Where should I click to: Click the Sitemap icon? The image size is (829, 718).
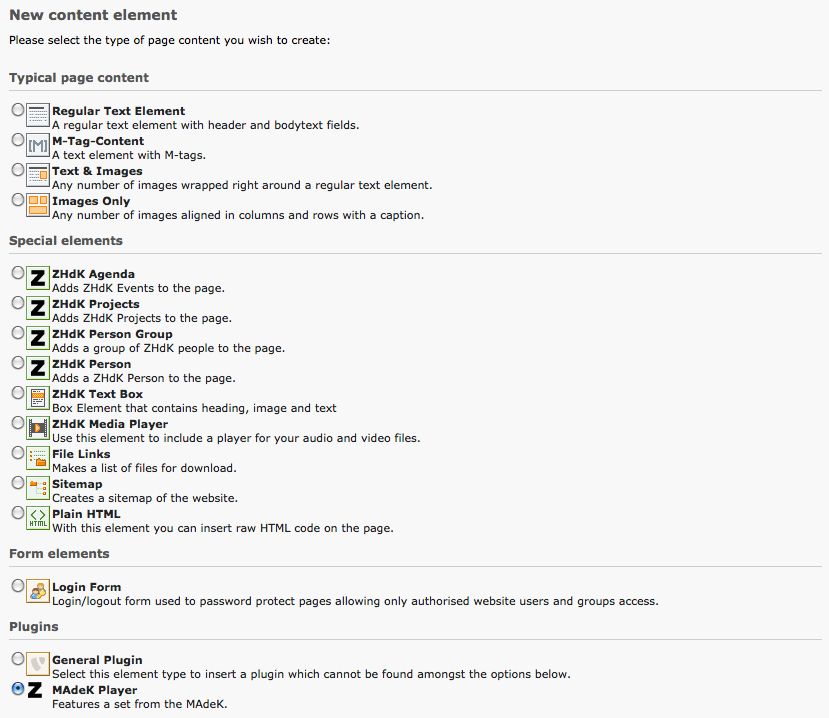tap(38, 488)
